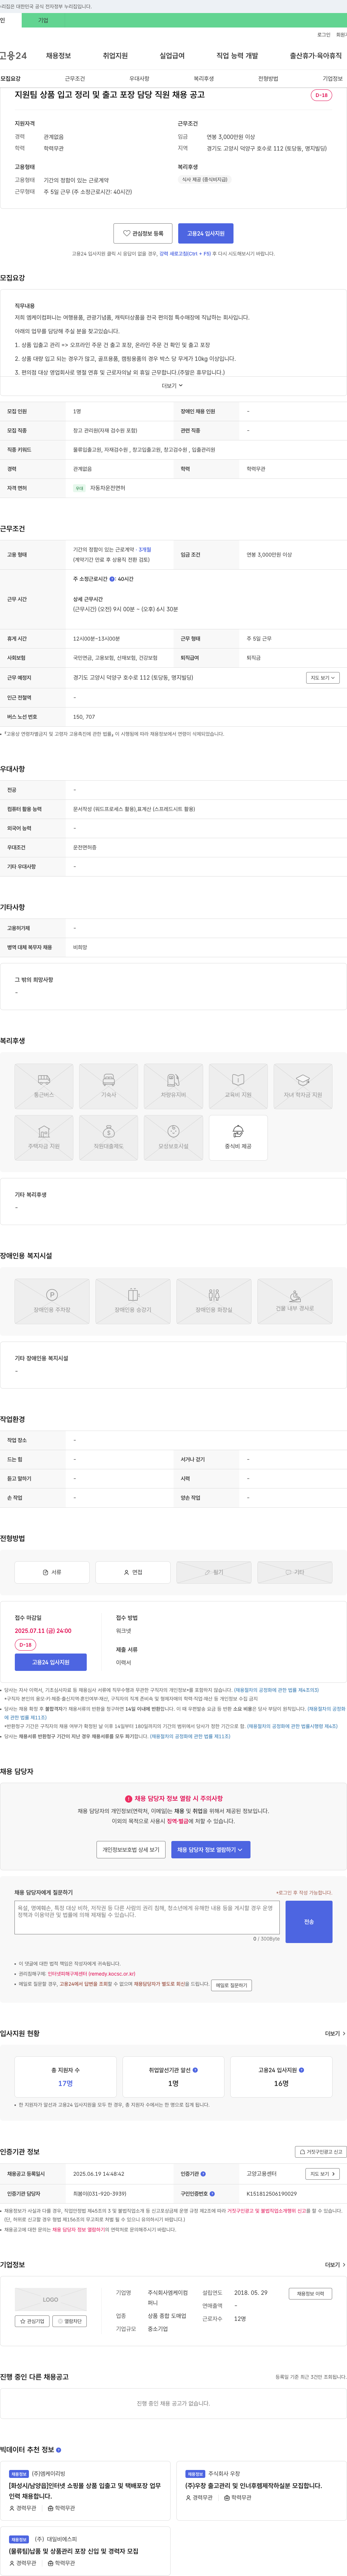Jump to the 복리후생 section tab

[204, 78]
